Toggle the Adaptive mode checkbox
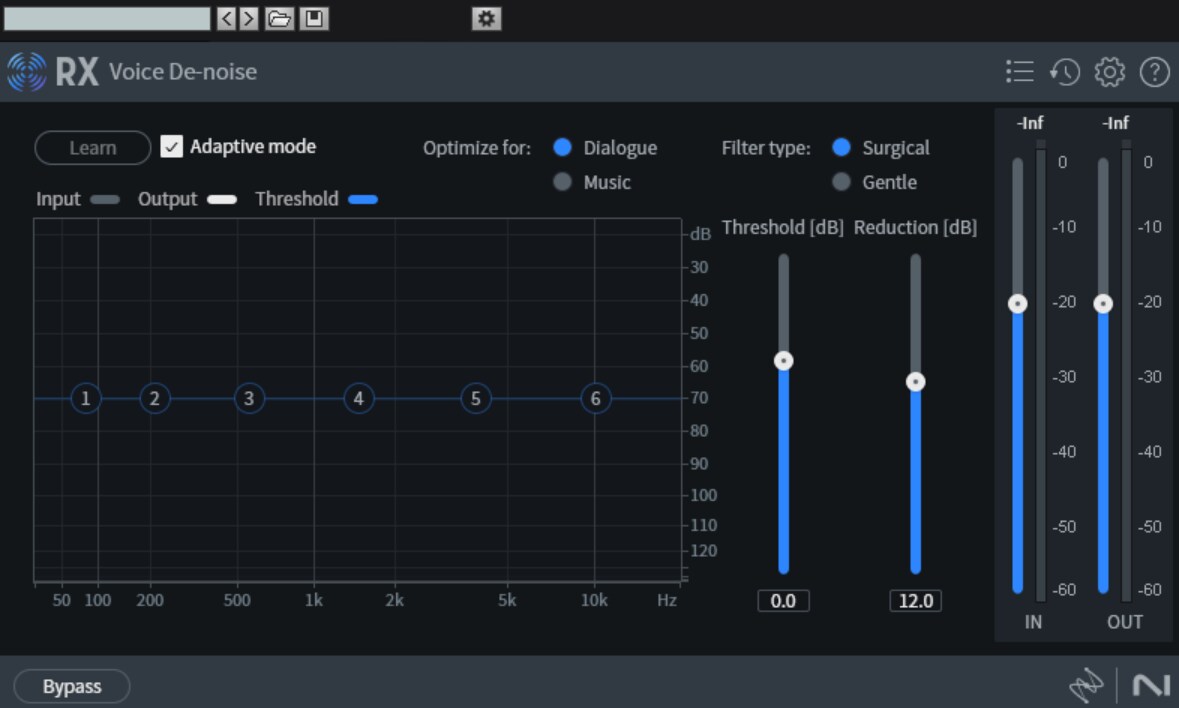Screen dimensions: 1179x708 pos(171,147)
